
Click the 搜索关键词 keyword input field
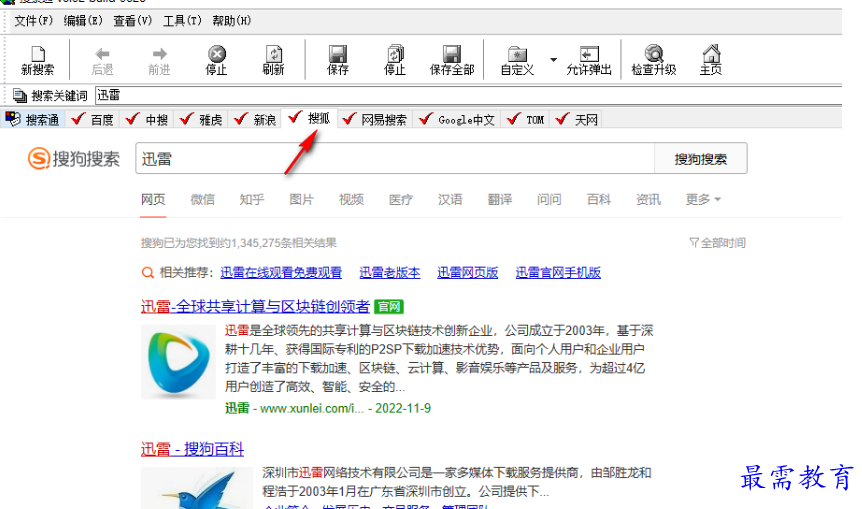pos(468,95)
